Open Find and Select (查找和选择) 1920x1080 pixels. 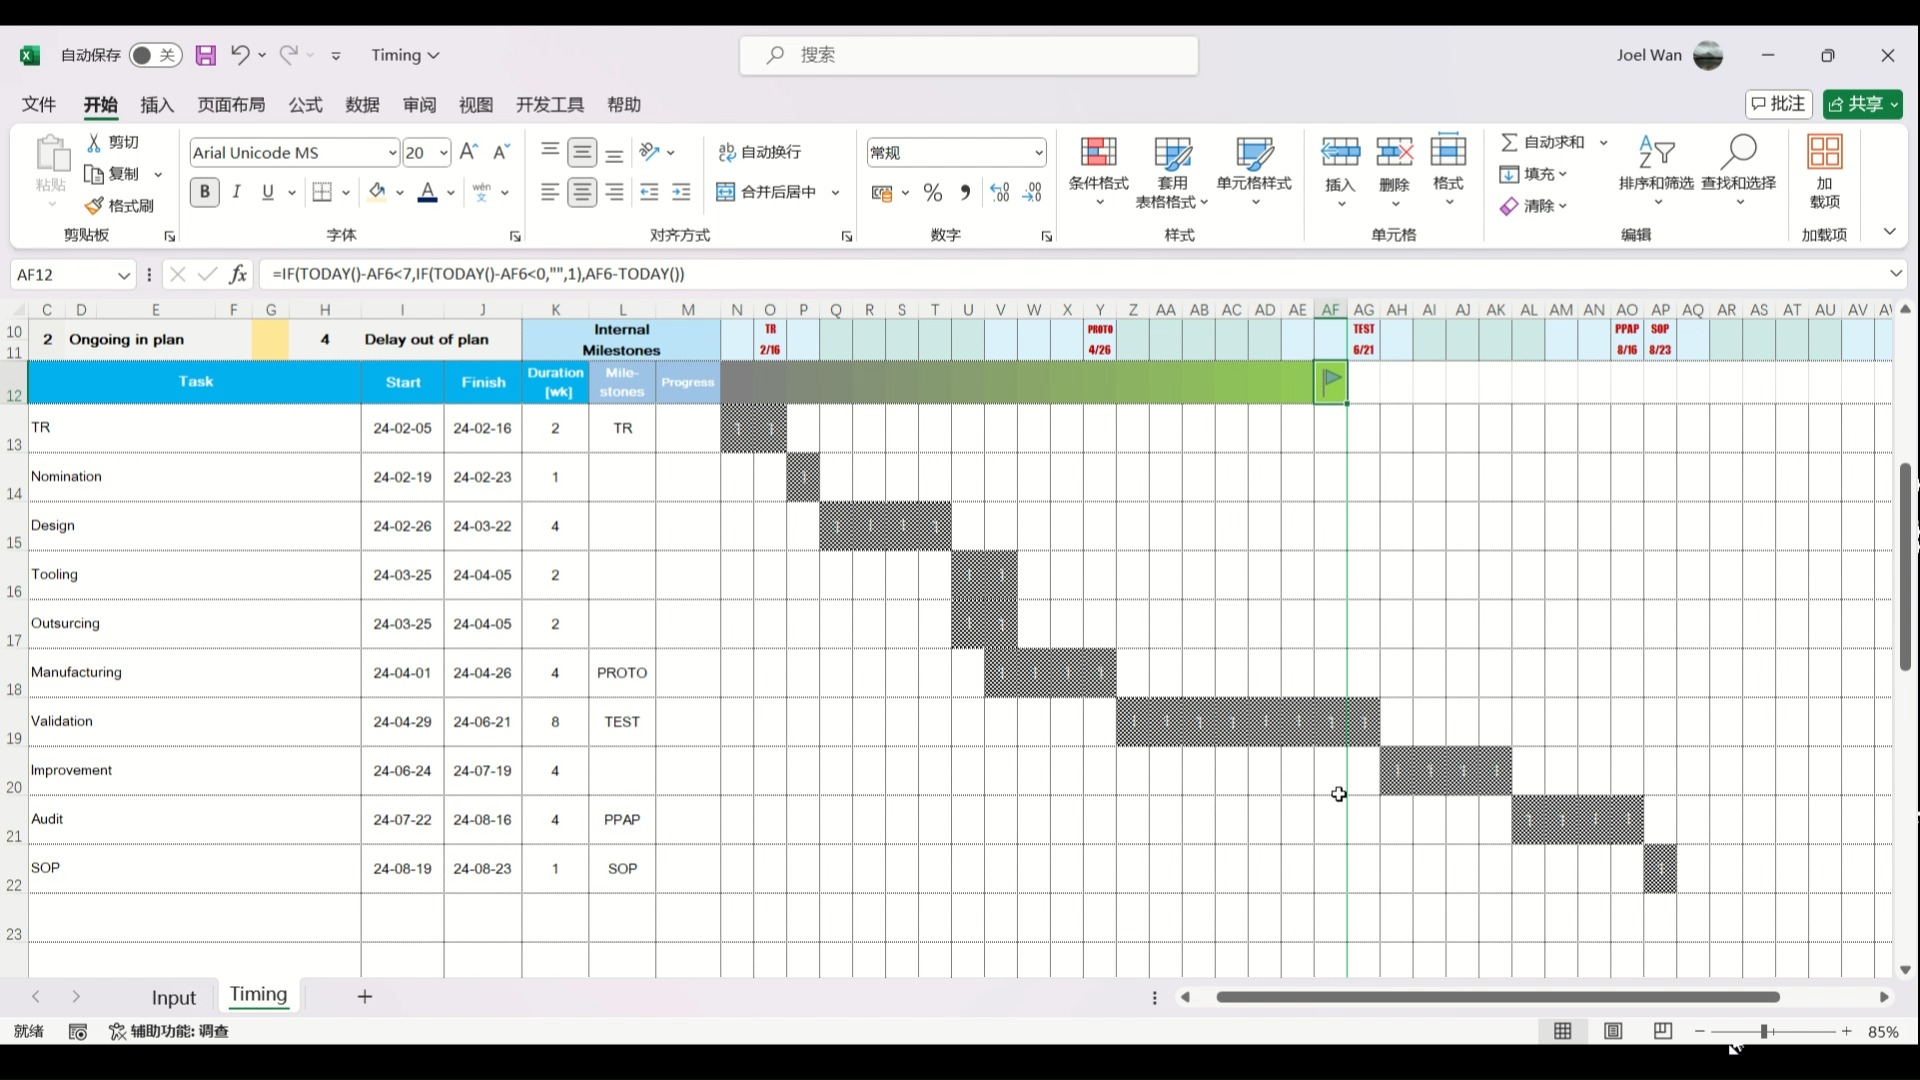1739,171
